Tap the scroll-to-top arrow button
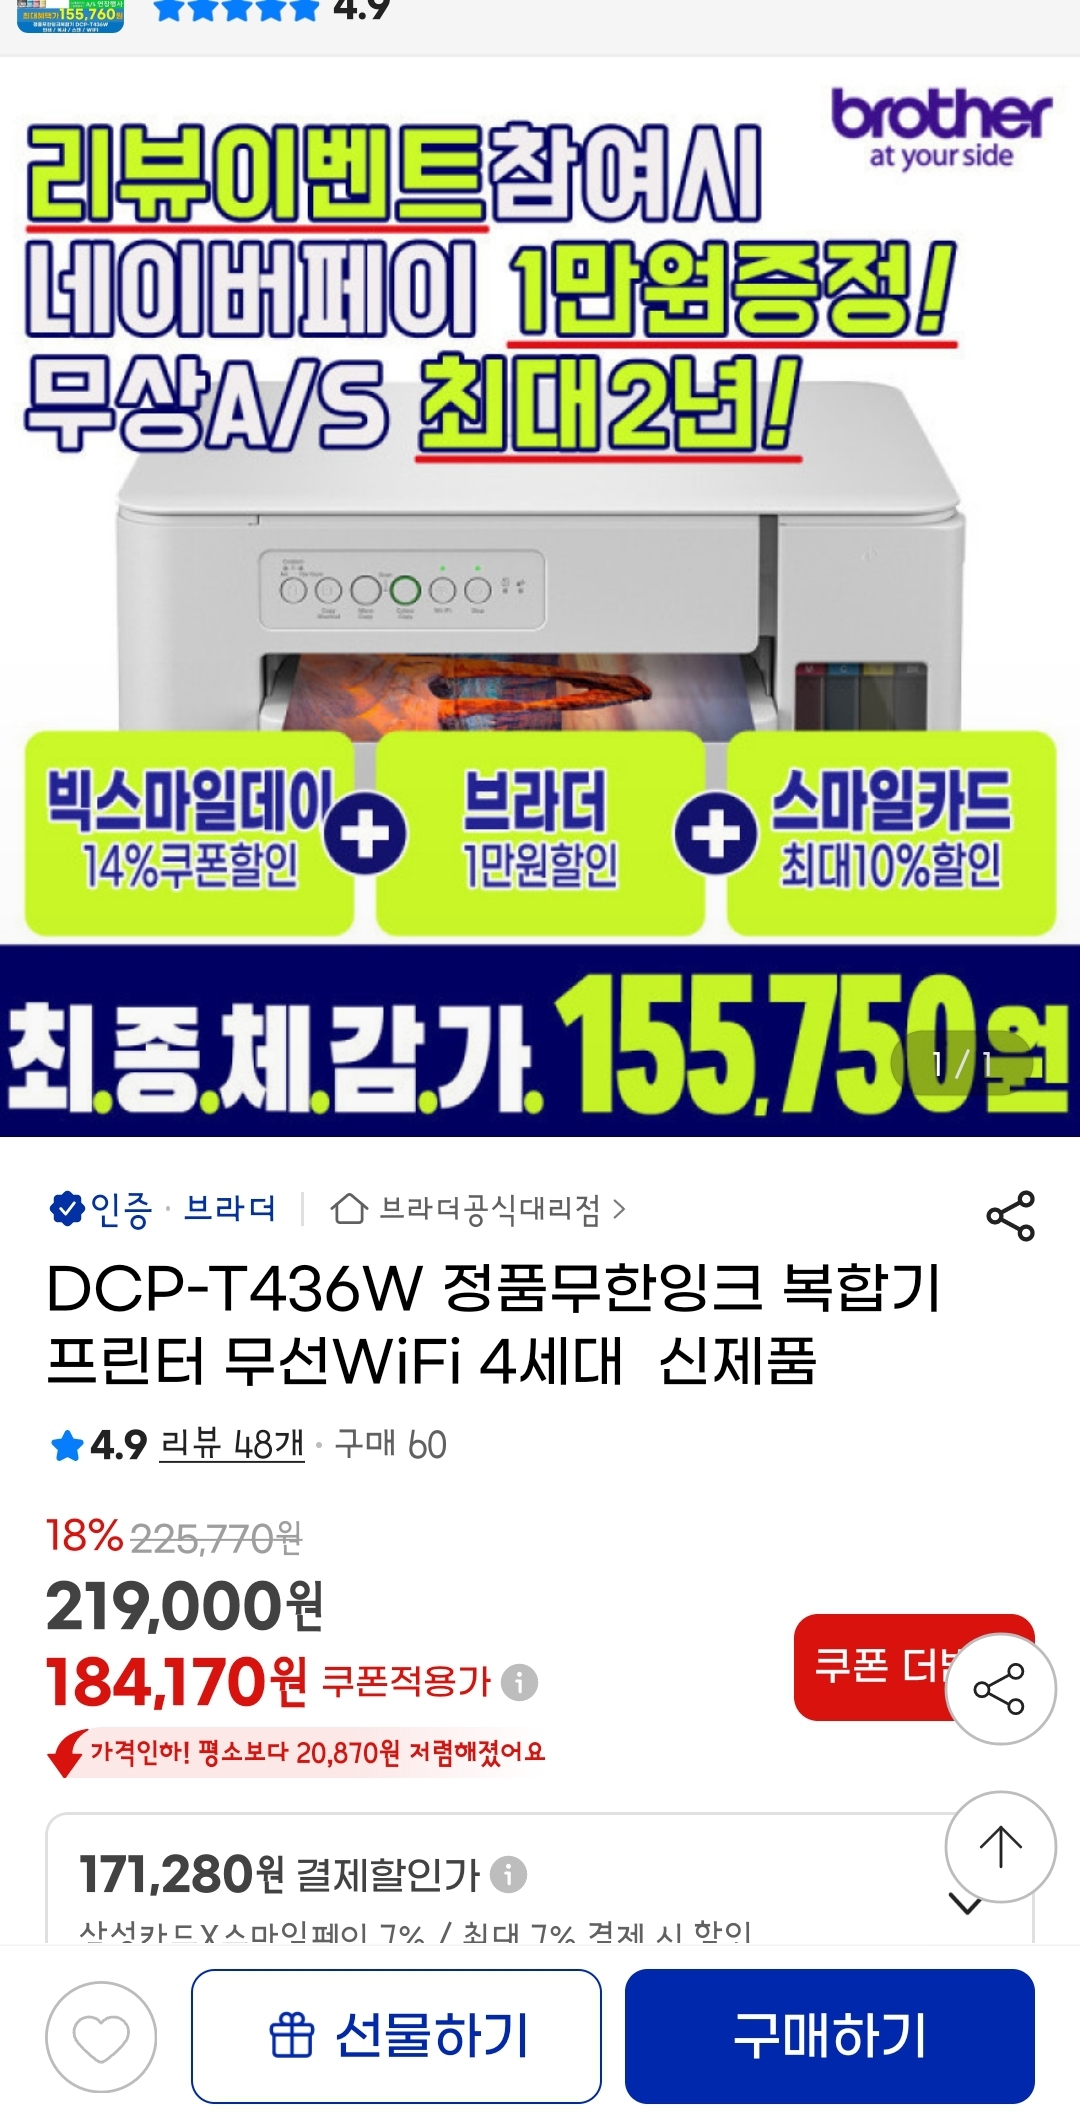Viewport: 1080px width, 2128px height. (1000, 1847)
